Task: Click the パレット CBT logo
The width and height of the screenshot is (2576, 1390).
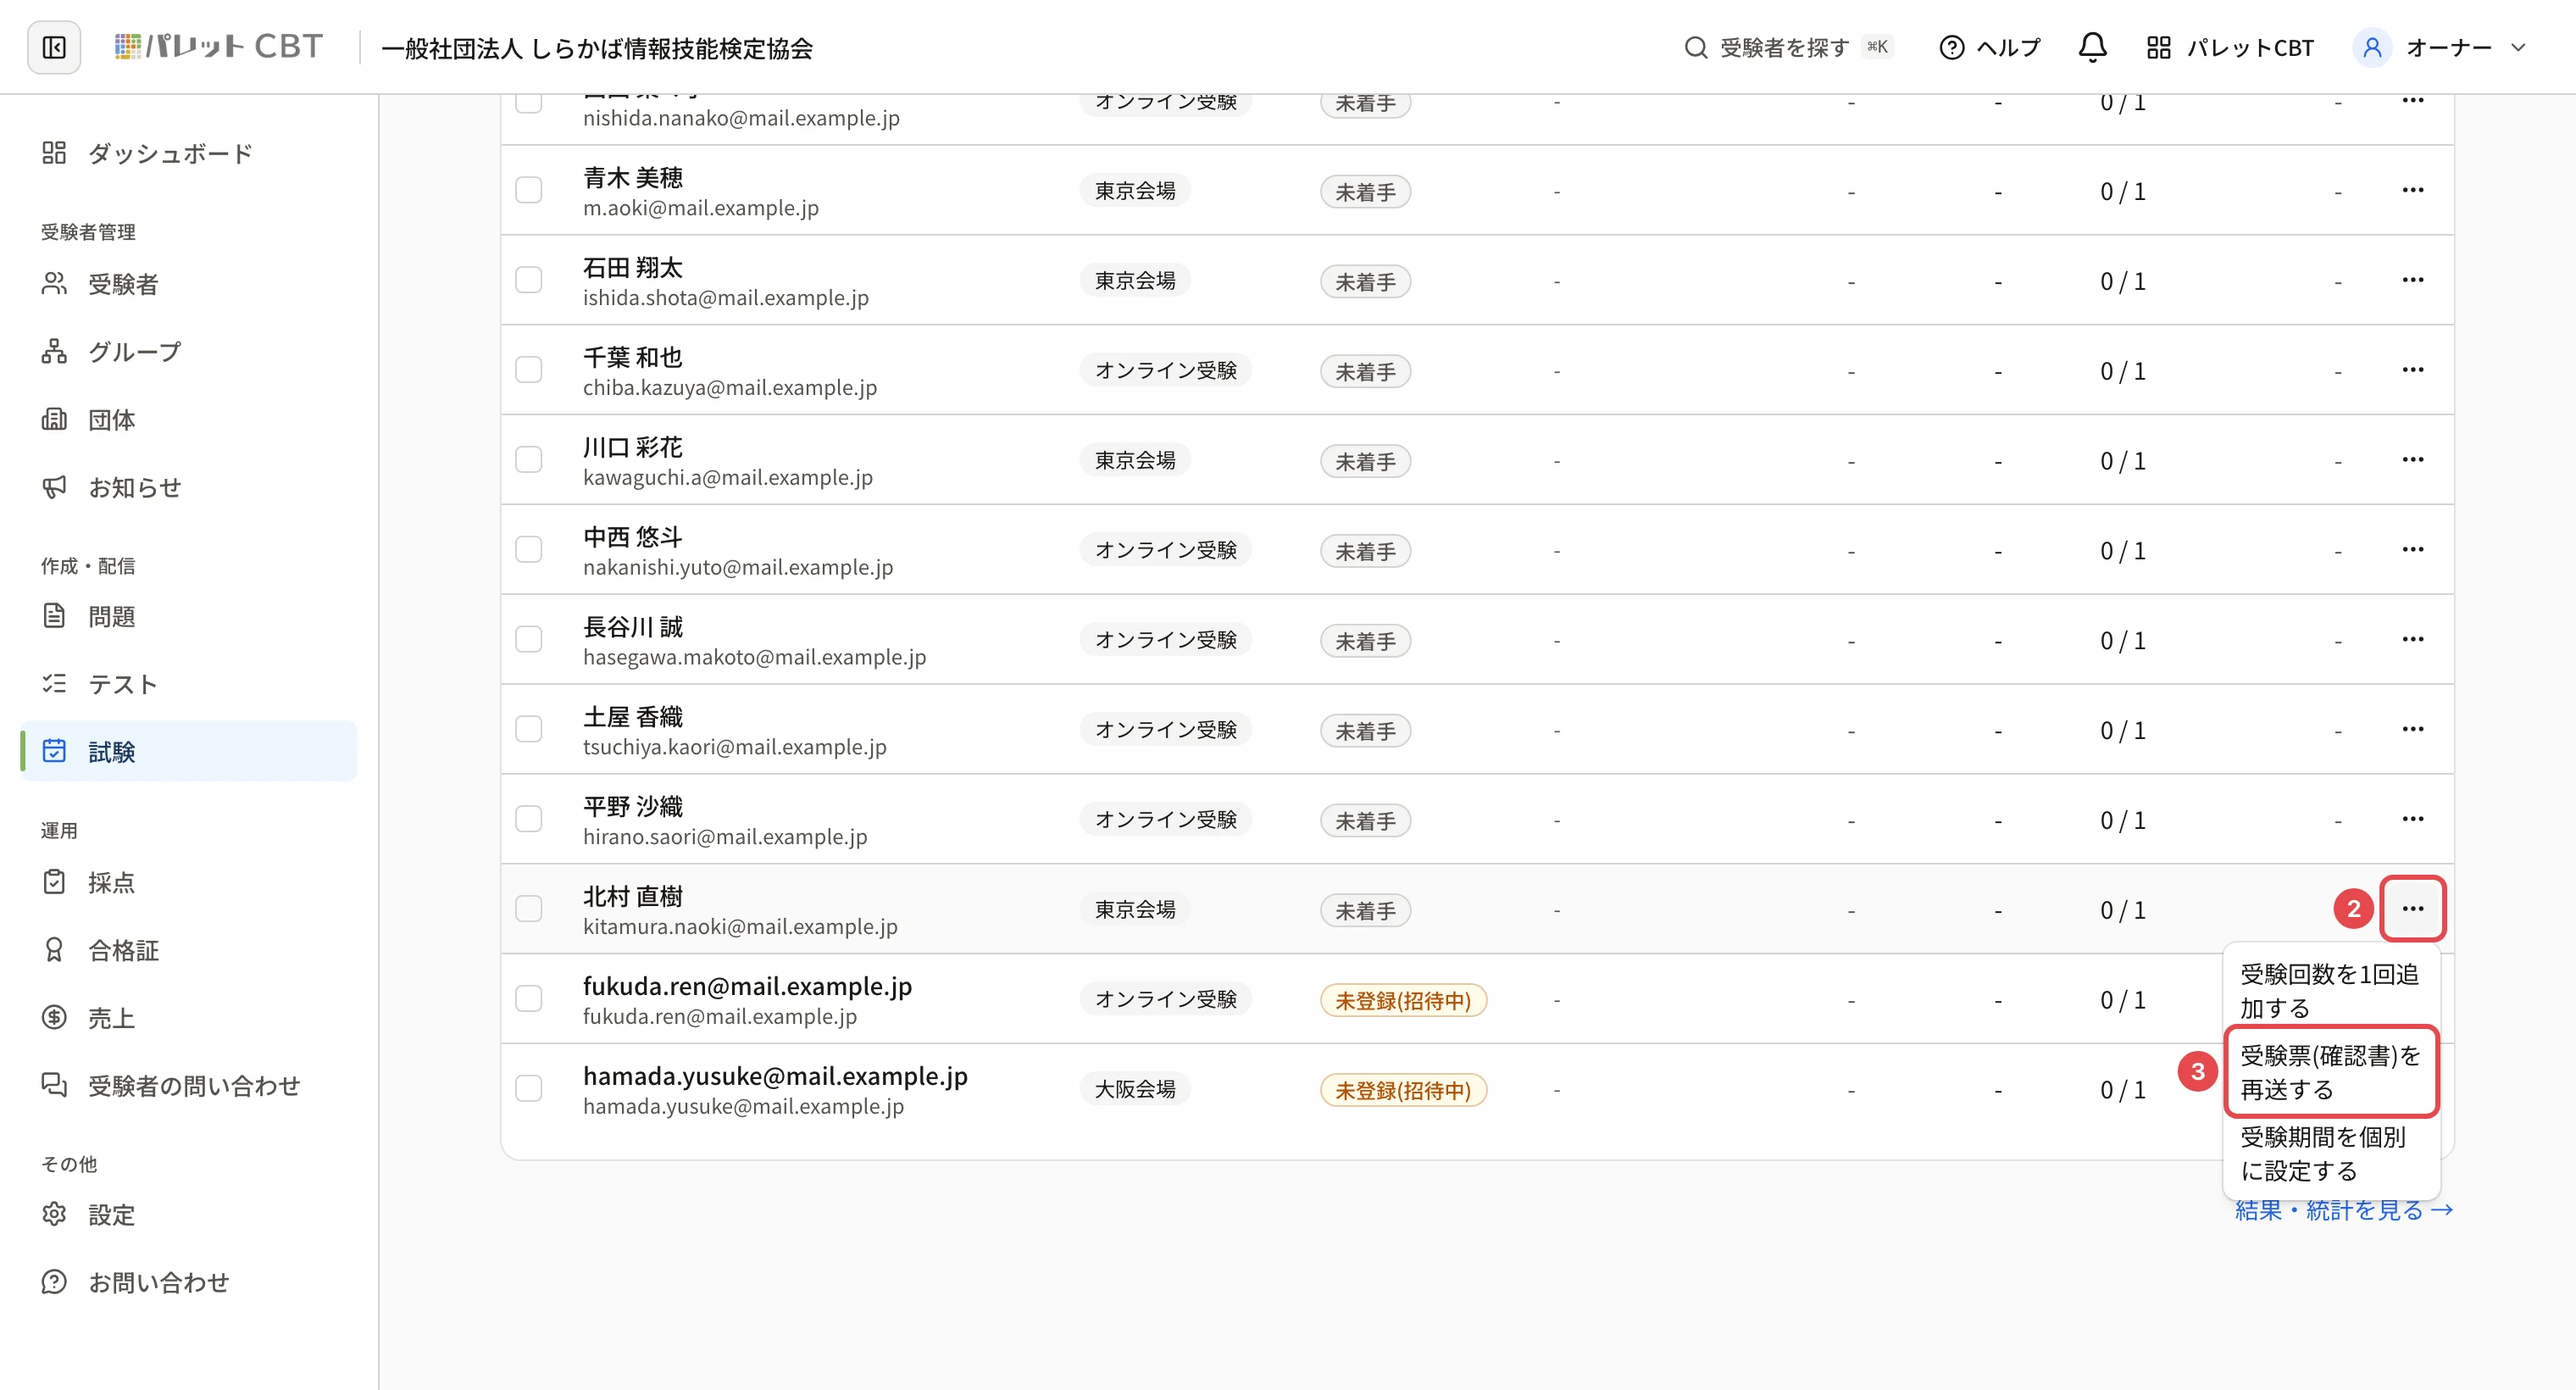Action: (219, 47)
